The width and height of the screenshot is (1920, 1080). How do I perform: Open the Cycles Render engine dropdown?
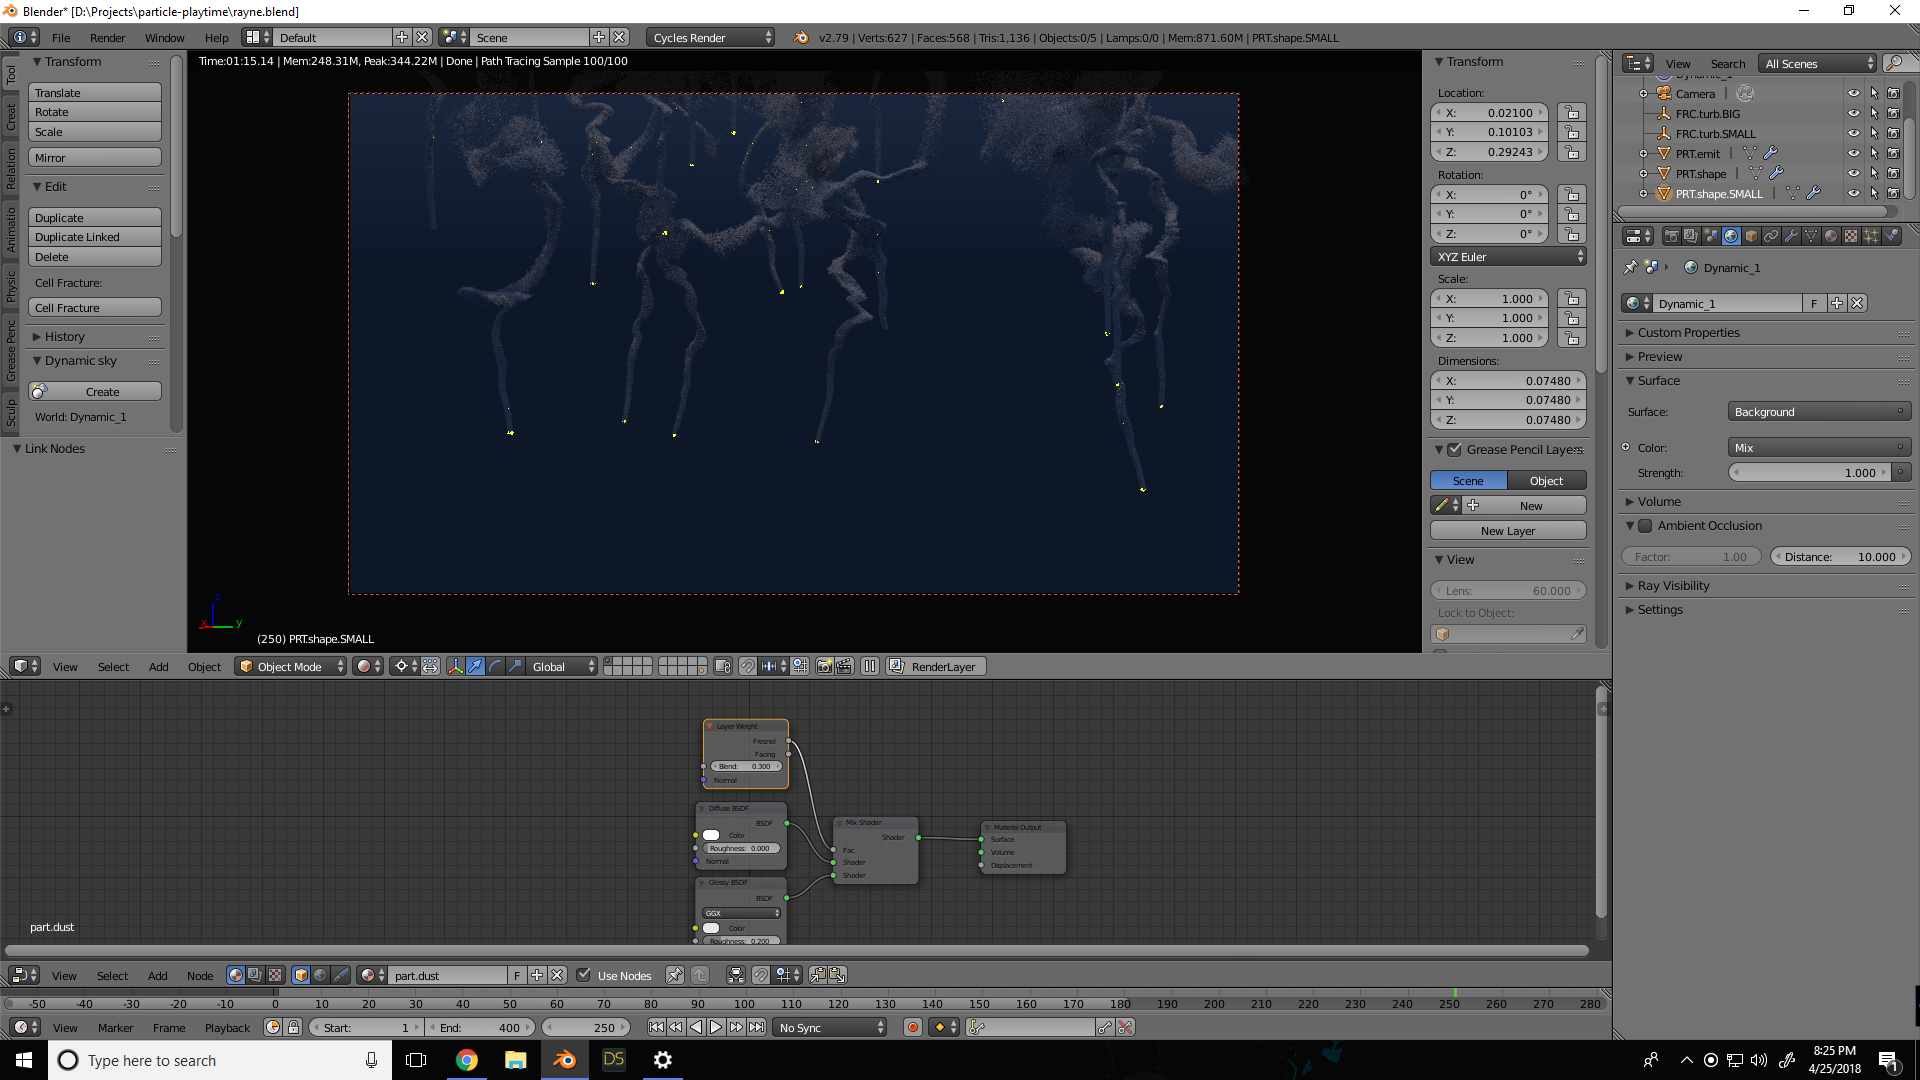[x=711, y=37]
